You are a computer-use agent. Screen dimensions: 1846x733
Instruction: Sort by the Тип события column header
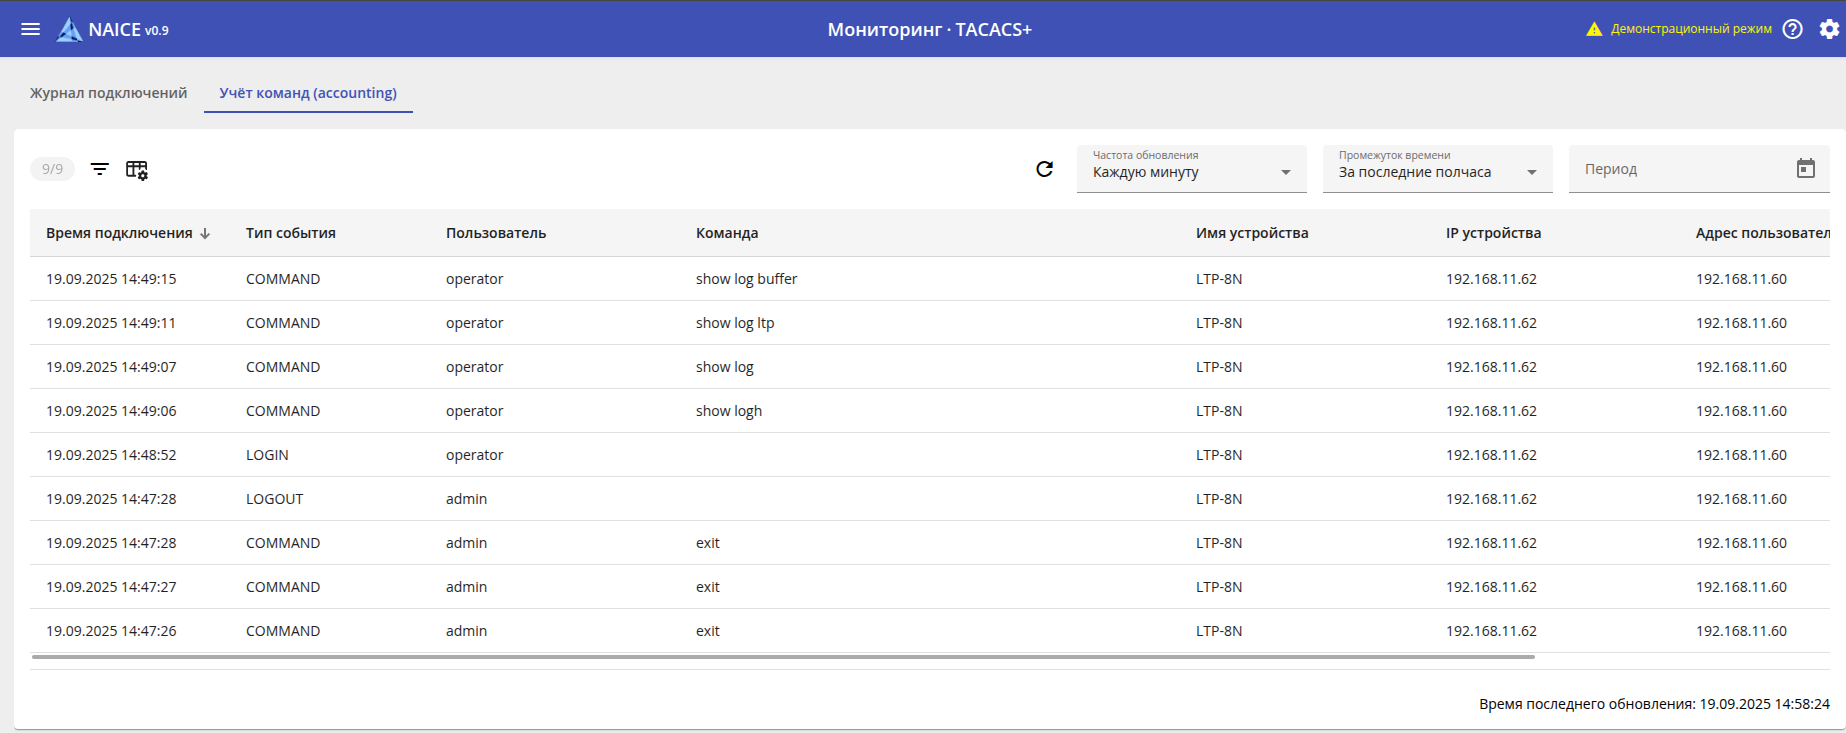(291, 233)
